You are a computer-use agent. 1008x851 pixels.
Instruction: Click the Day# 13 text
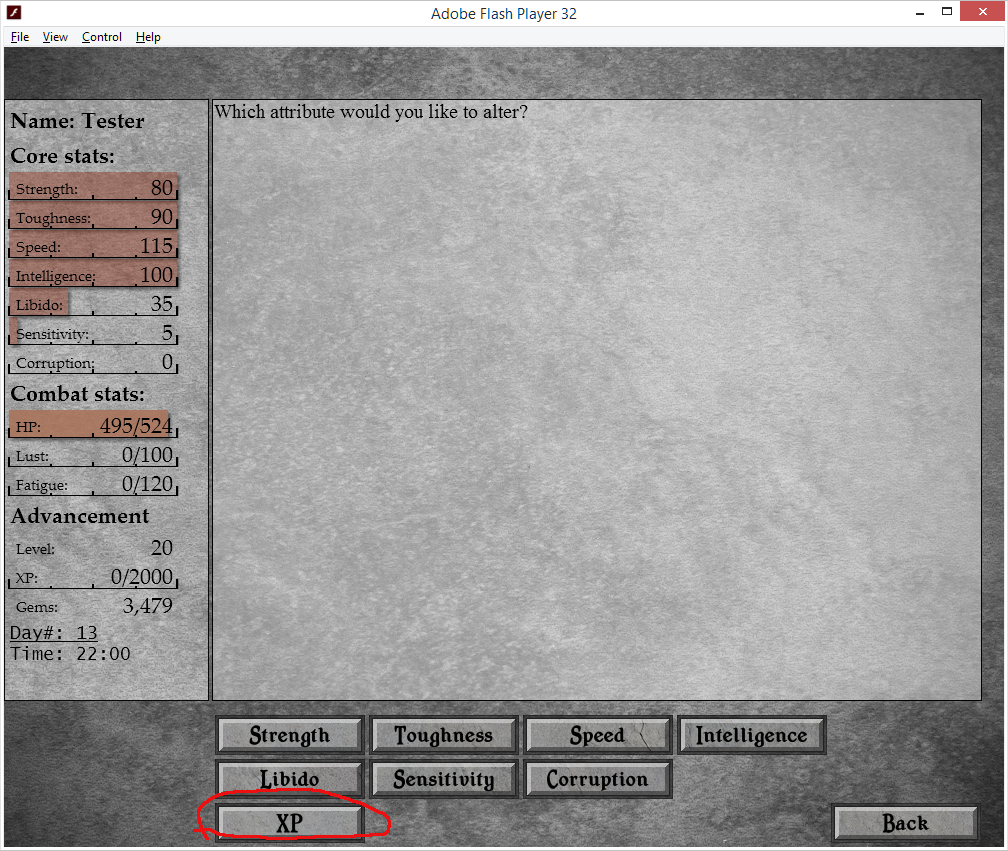click(x=54, y=633)
